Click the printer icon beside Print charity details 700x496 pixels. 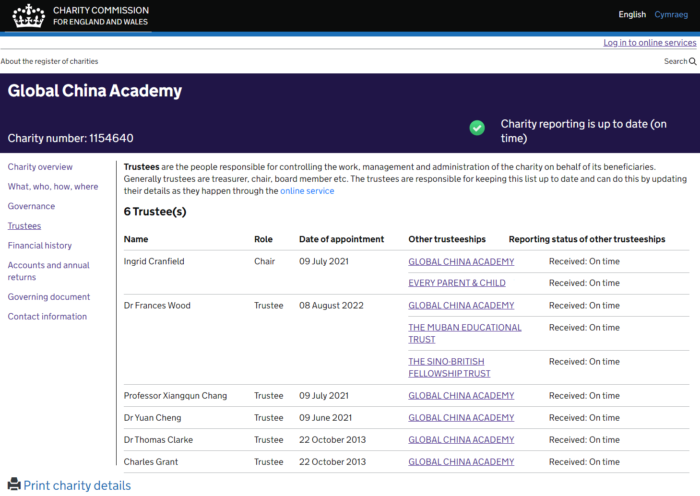coord(14,485)
